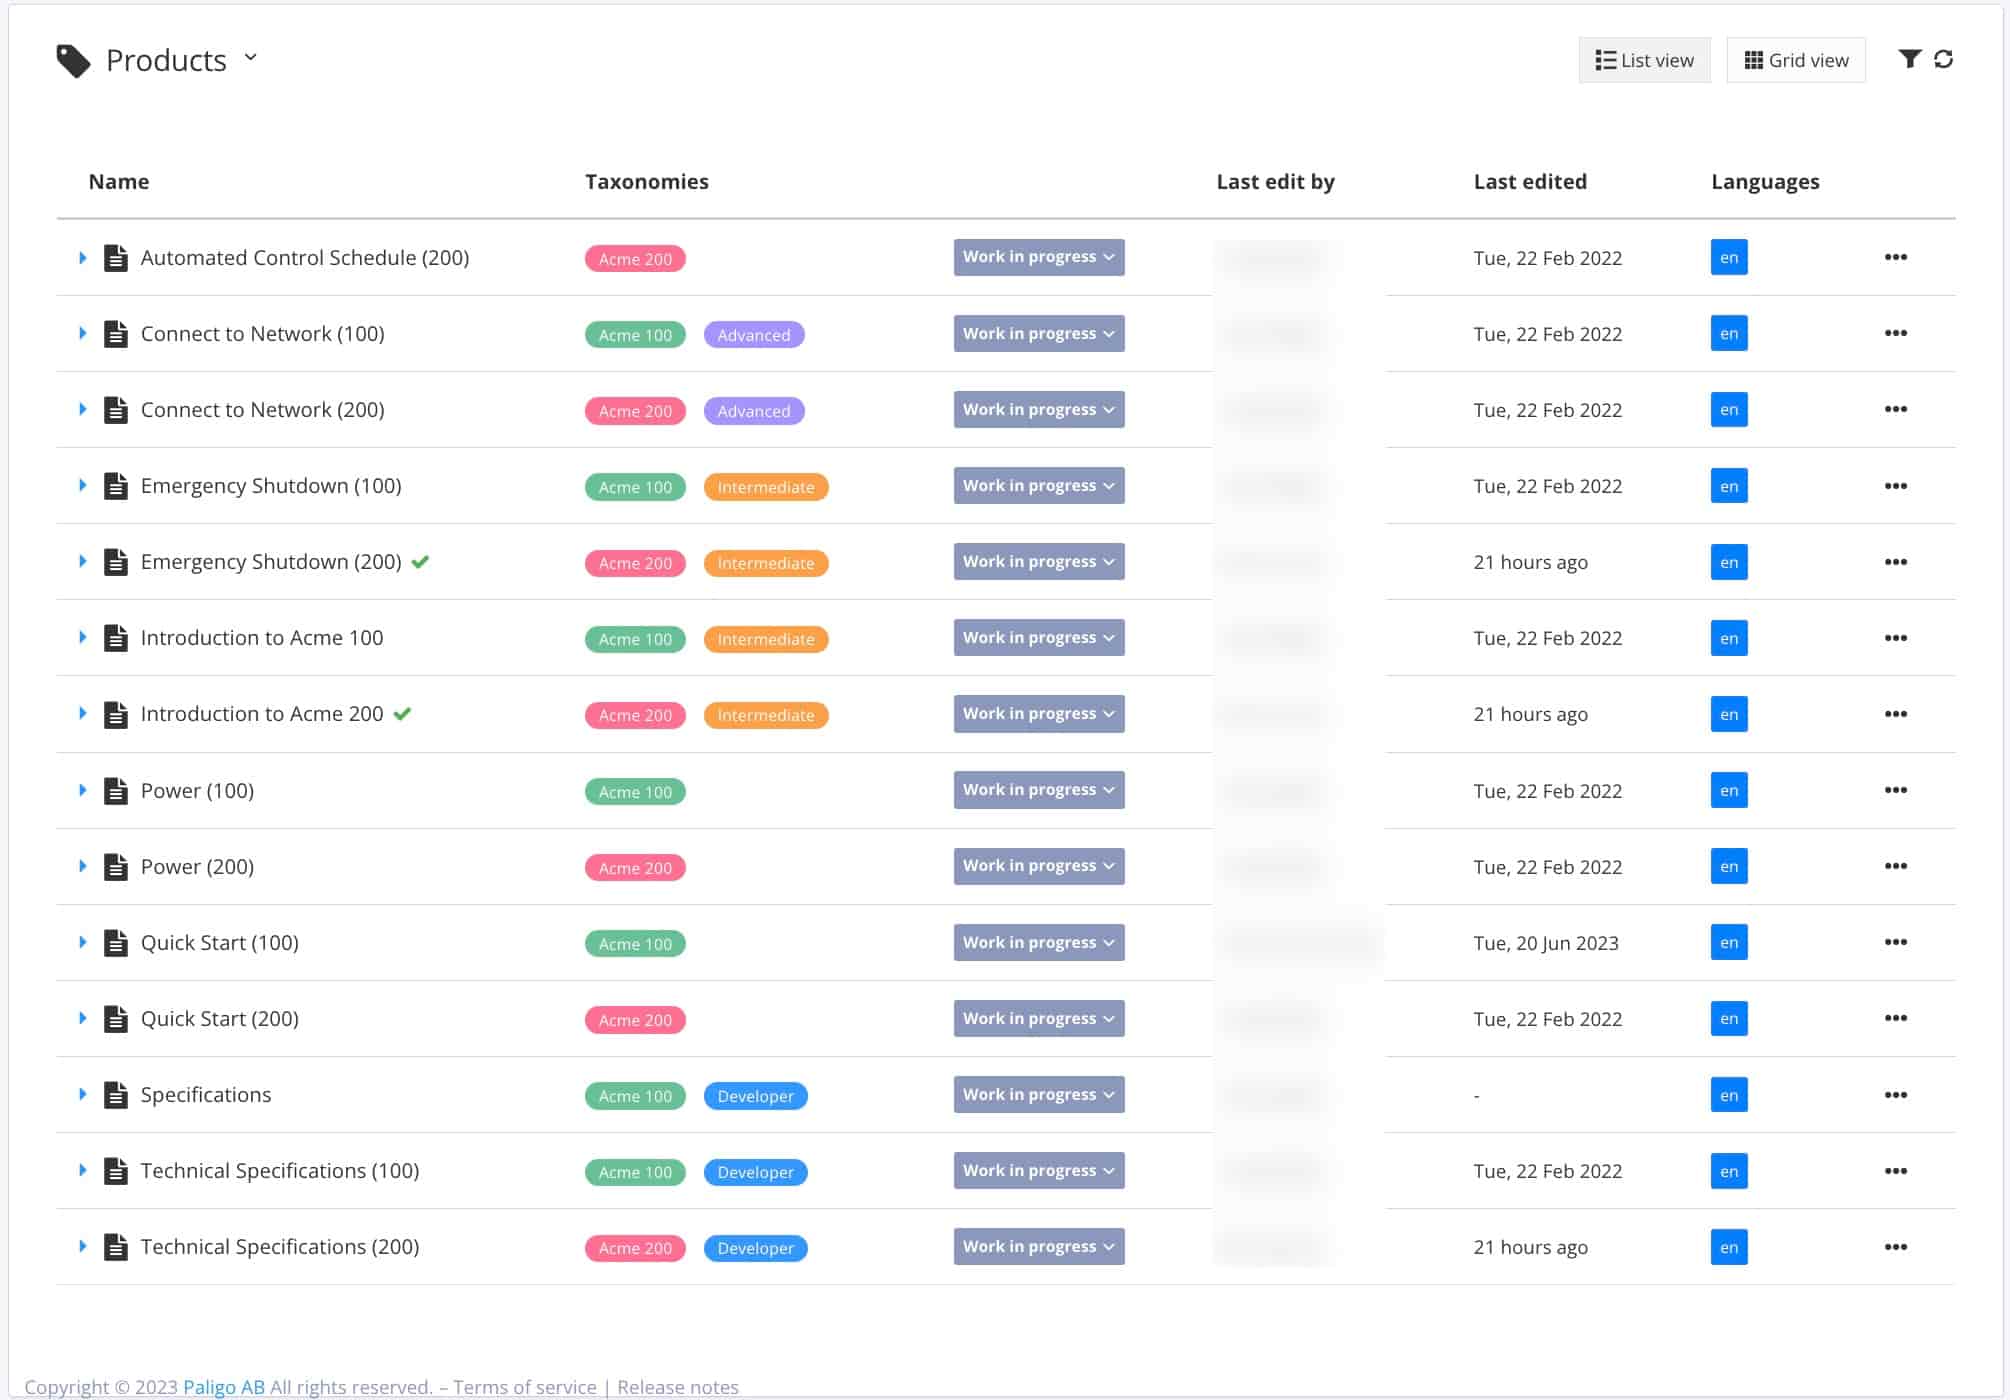Image resolution: width=2010 pixels, height=1400 pixels.
Task: Click the Developer tag on Specifications row
Action: 755,1096
